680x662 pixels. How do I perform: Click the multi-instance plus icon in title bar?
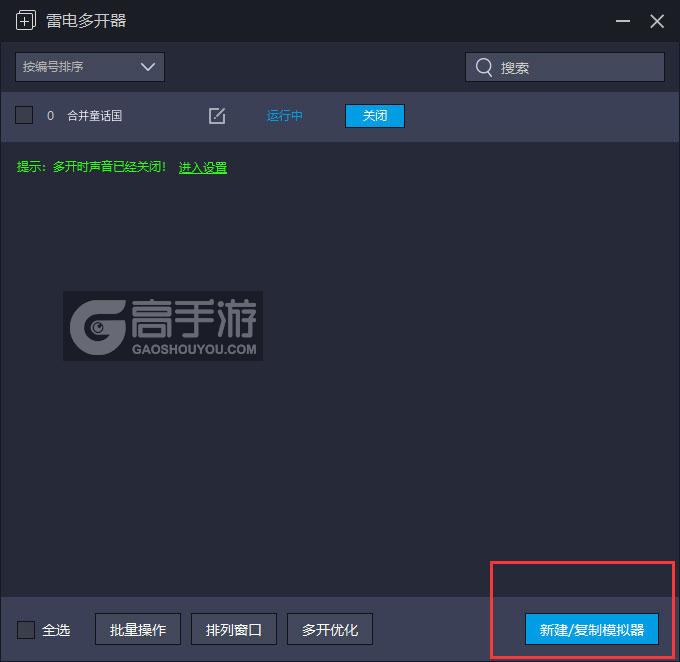click(26, 21)
